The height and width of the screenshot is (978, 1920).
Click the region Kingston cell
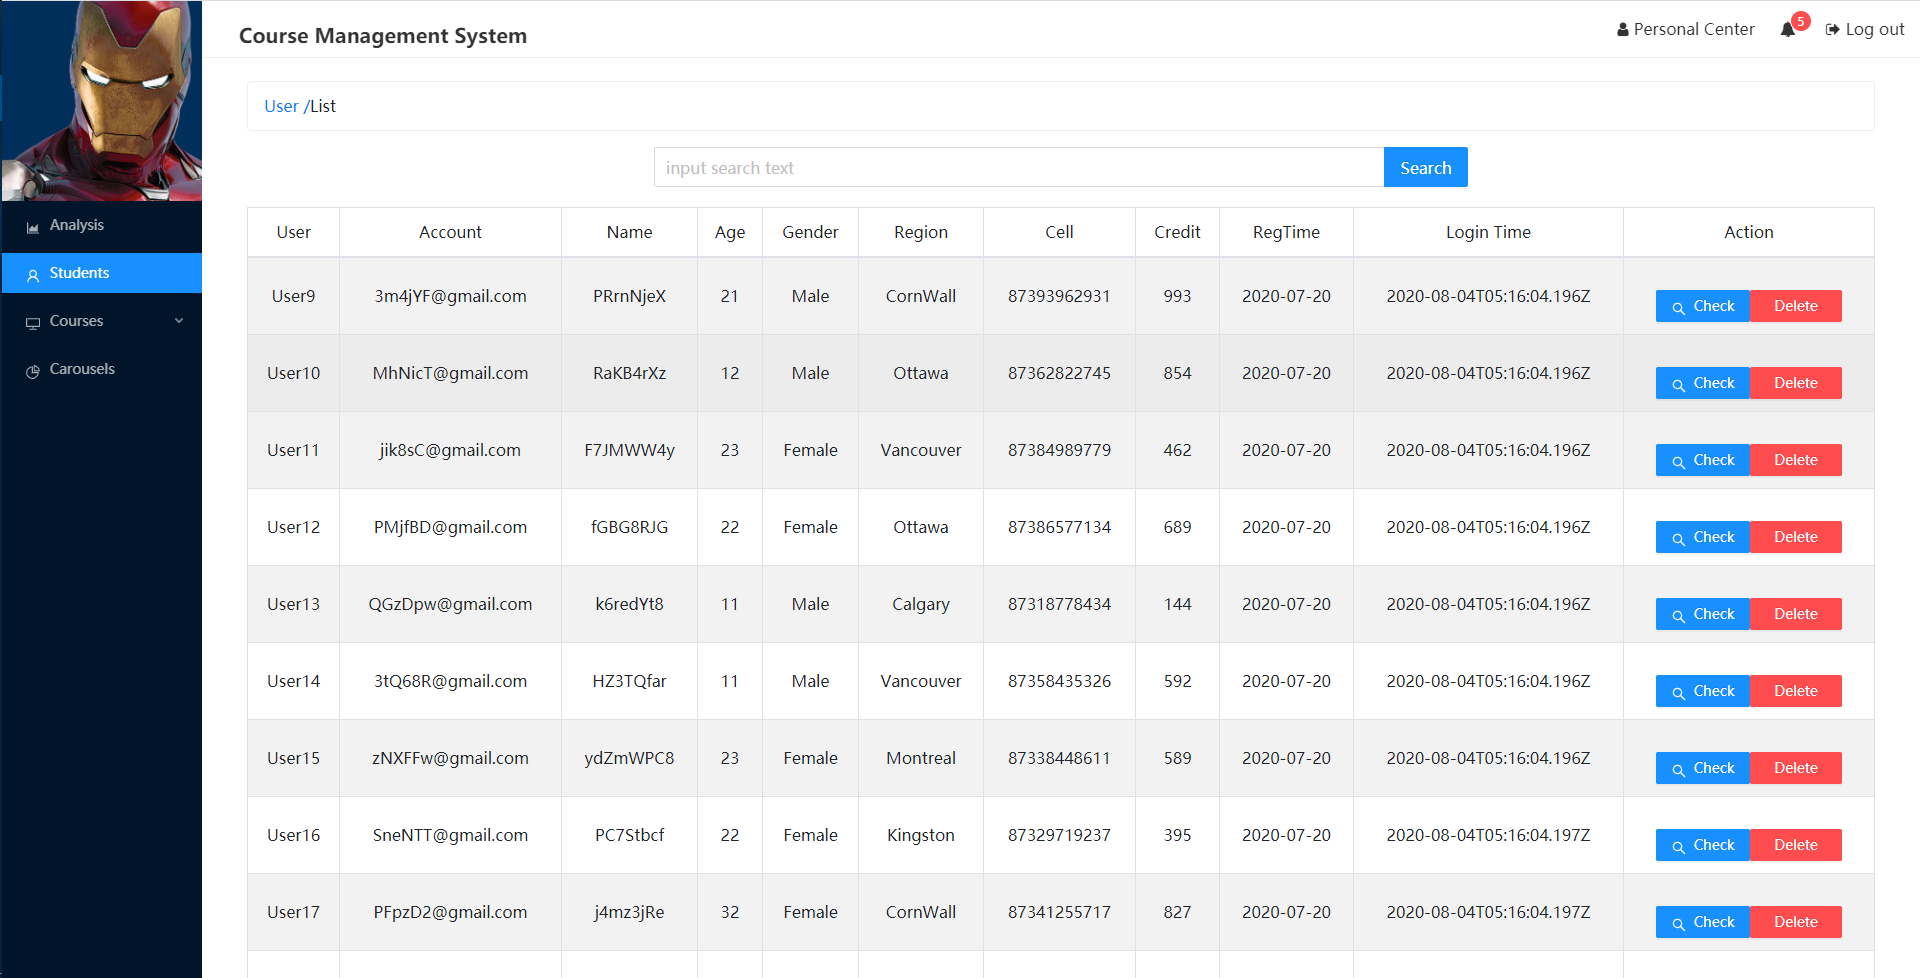coord(920,835)
